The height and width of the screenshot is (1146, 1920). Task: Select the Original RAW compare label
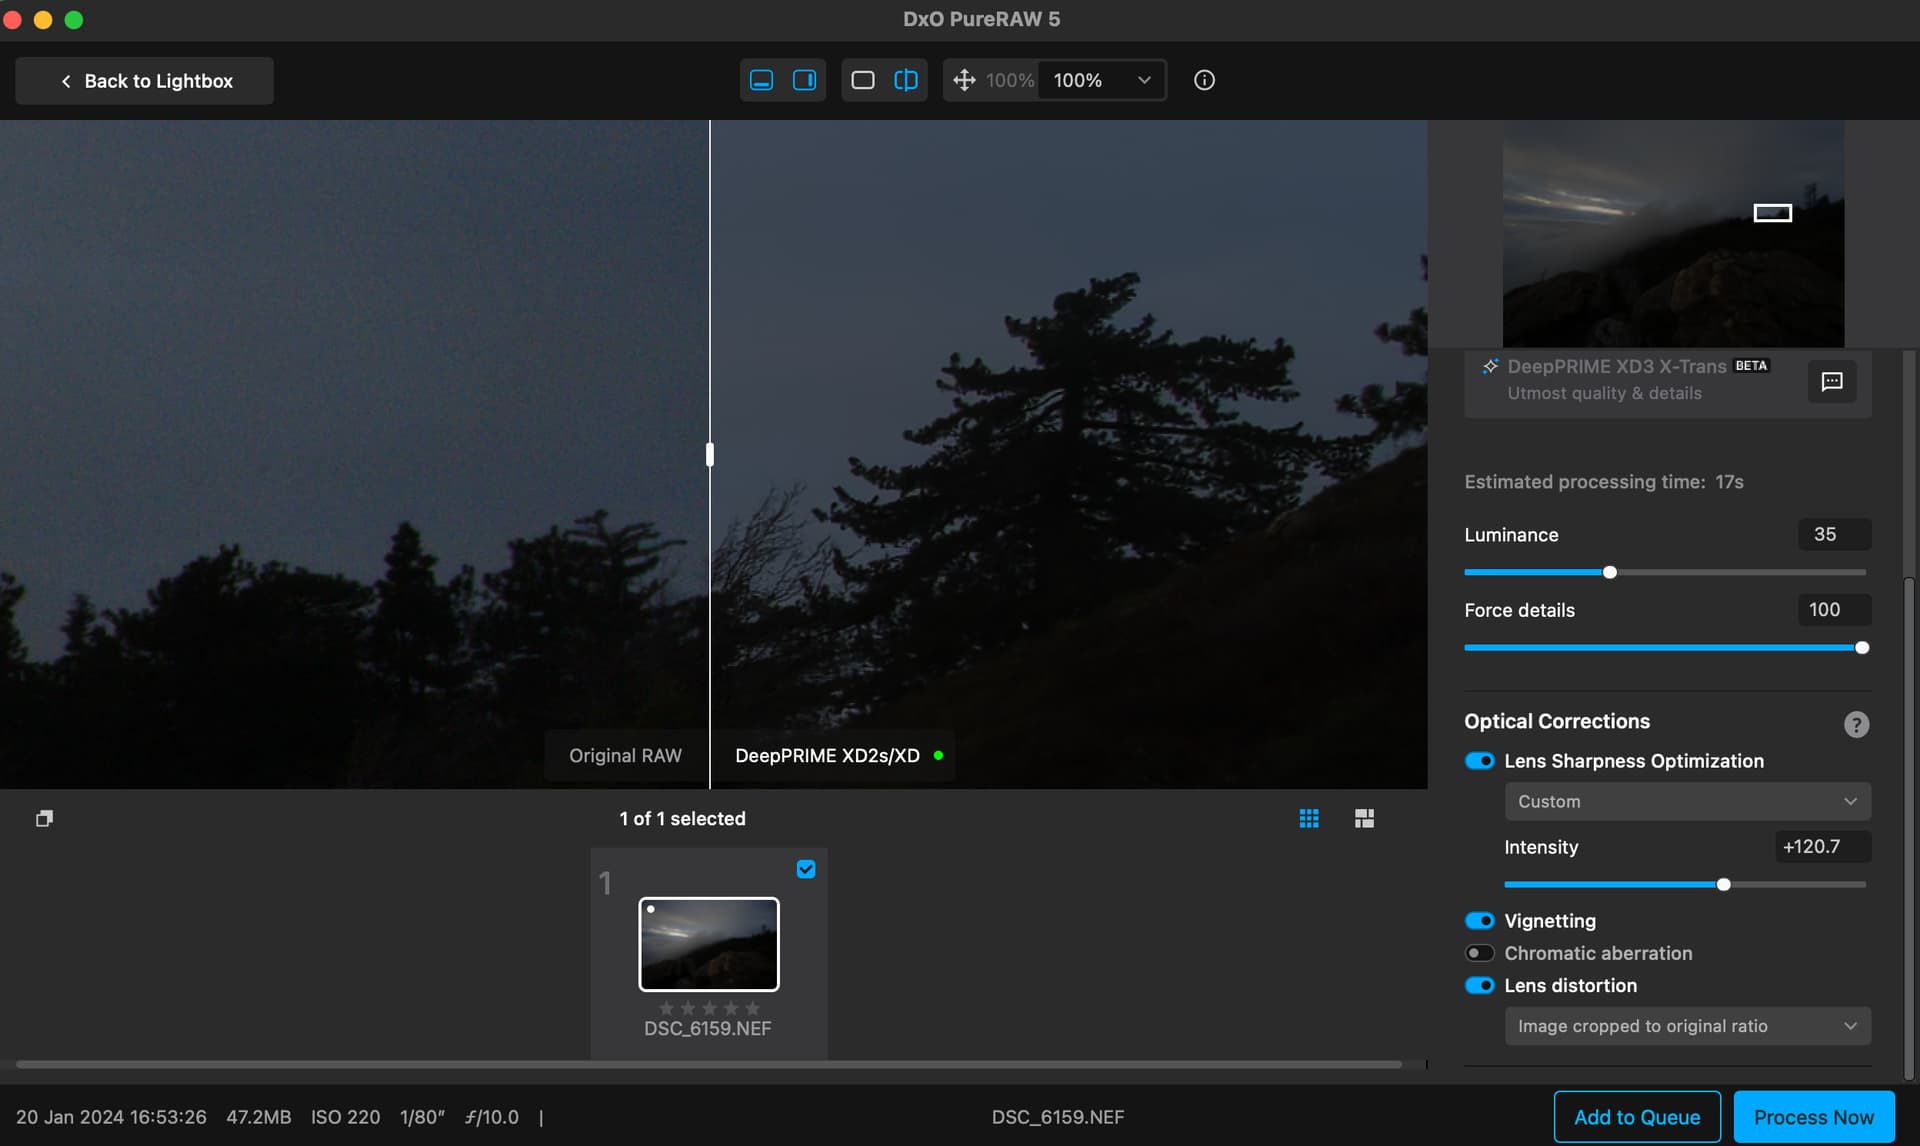(x=625, y=755)
